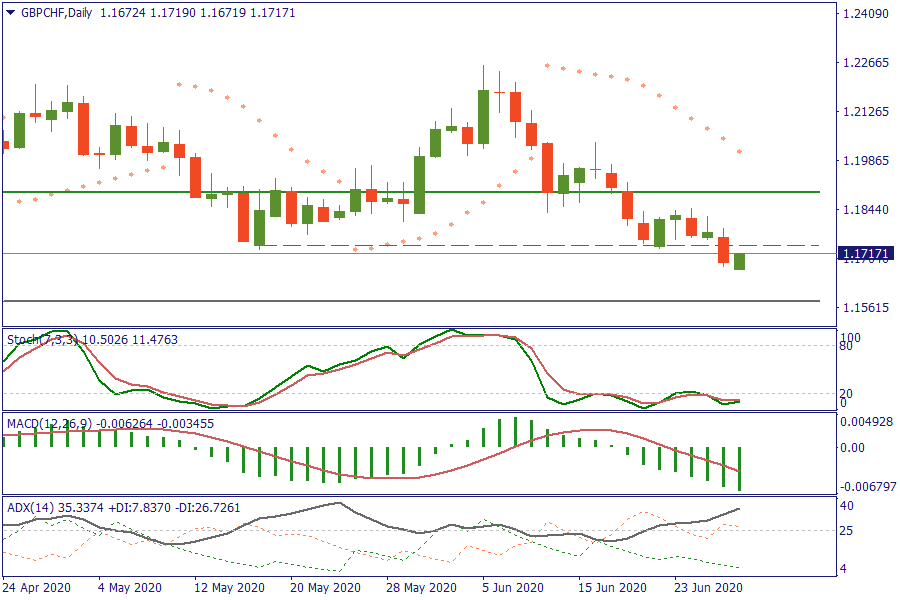Click the +DI:7.8370 reading
The width and height of the screenshot is (900, 600).
139,508
